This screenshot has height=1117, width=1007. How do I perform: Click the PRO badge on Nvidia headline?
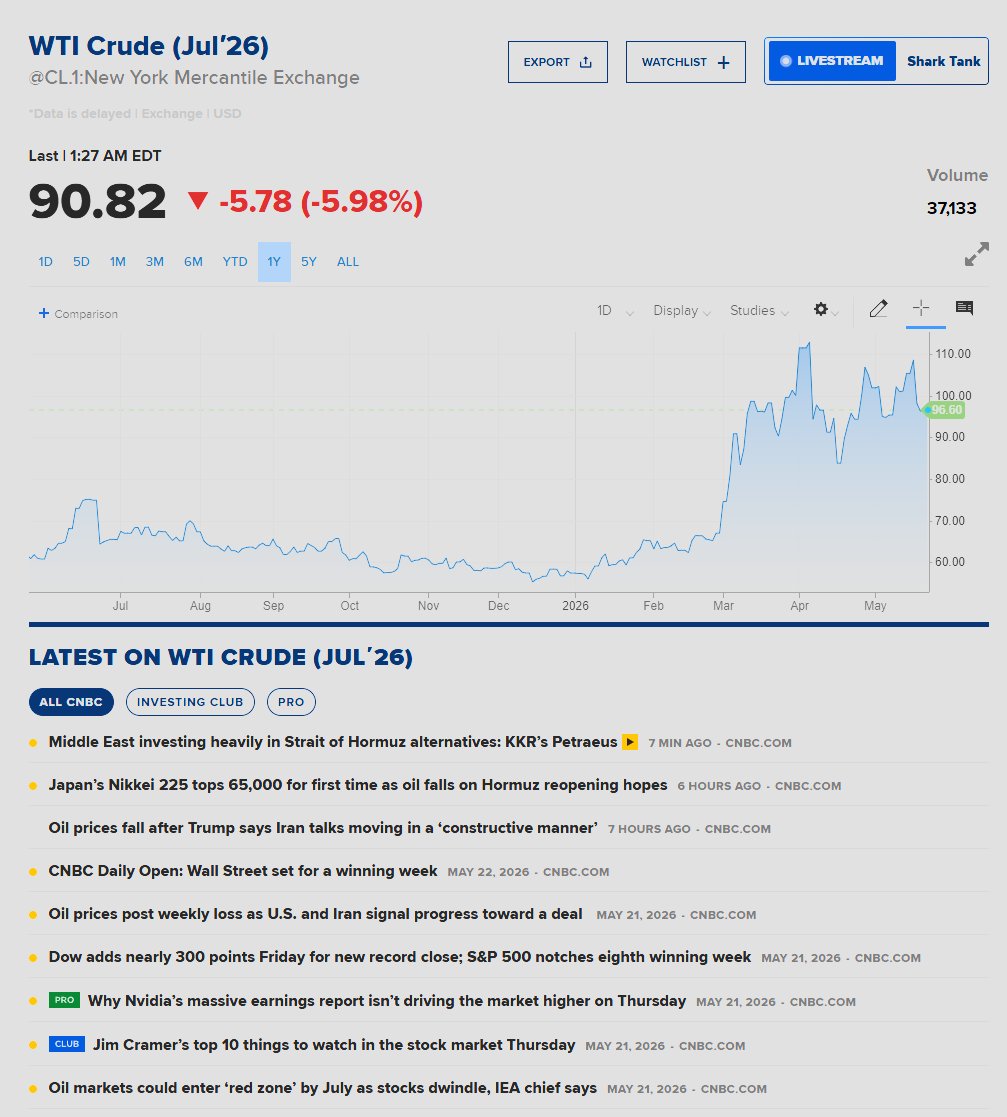64,1000
